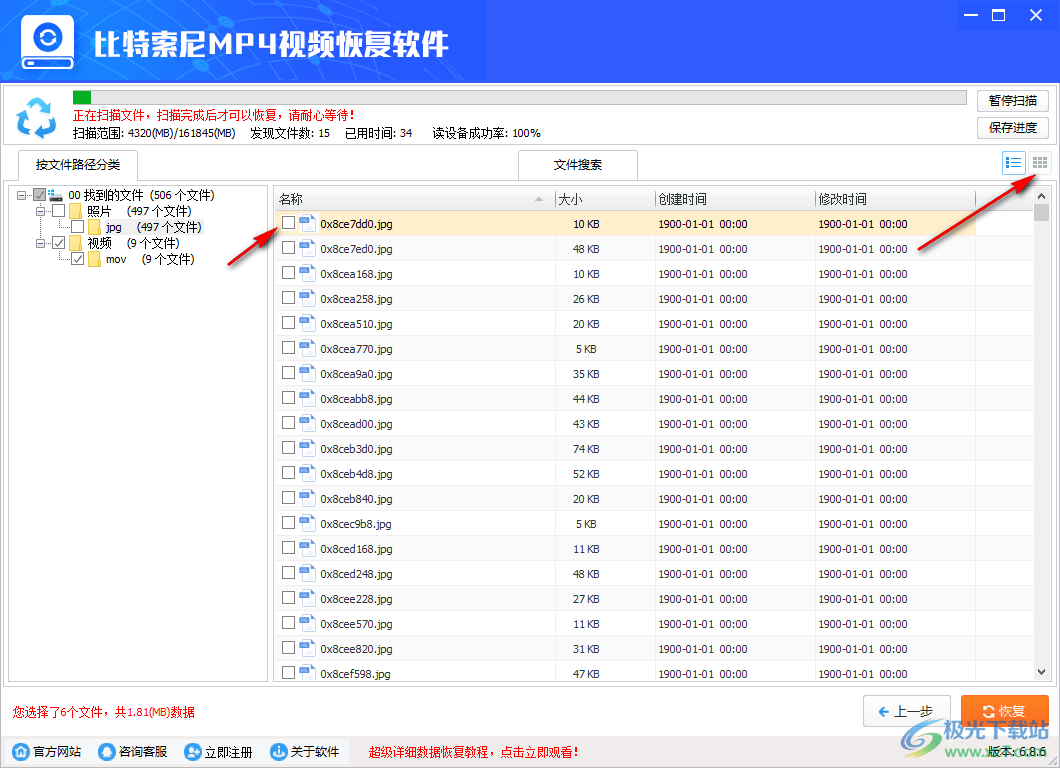Viewport: 1060px width, 768px height.
Task: Click file icon of 0x8ceb3d0.jpg
Action: pyautogui.click(x=308, y=448)
